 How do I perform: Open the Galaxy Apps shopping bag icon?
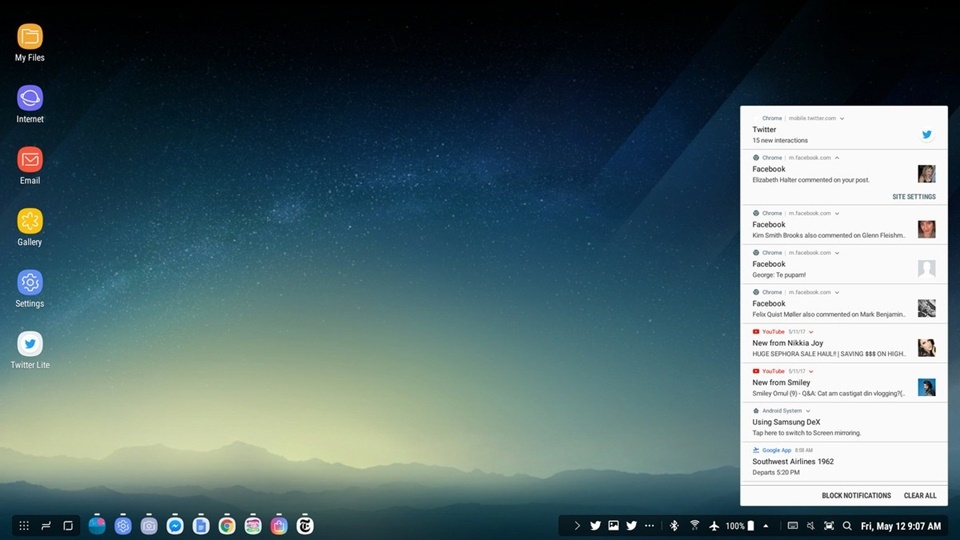coord(279,525)
